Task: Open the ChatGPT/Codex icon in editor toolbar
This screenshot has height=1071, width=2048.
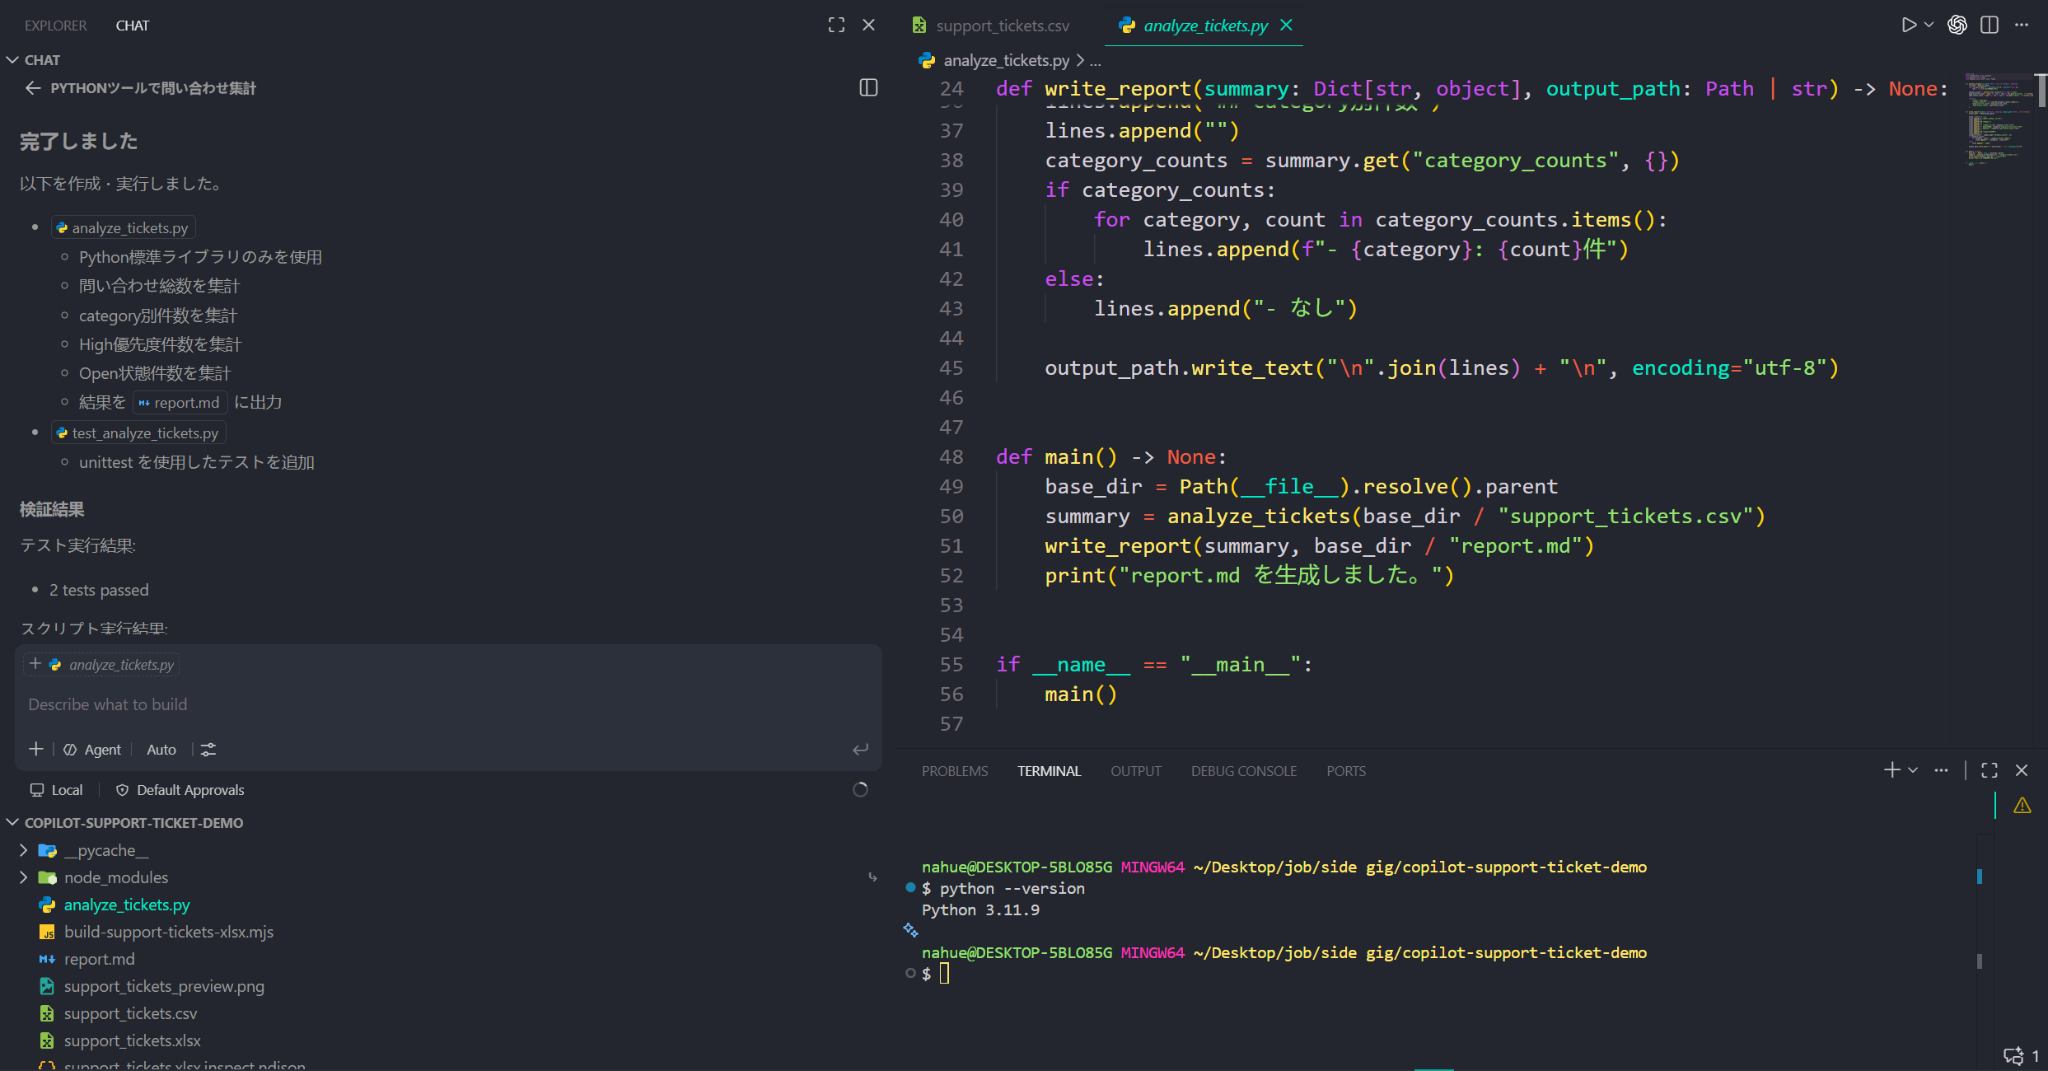Action: (x=1957, y=25)
